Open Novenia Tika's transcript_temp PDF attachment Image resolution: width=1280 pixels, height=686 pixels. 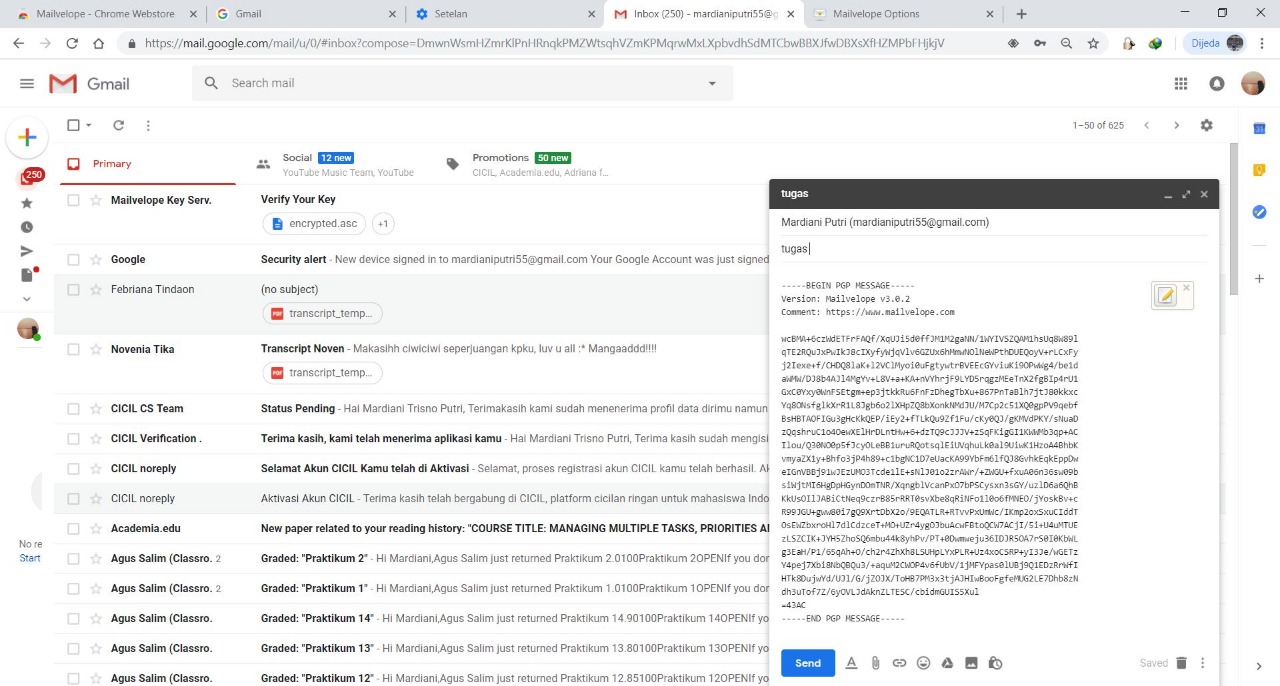coord(322,373)
